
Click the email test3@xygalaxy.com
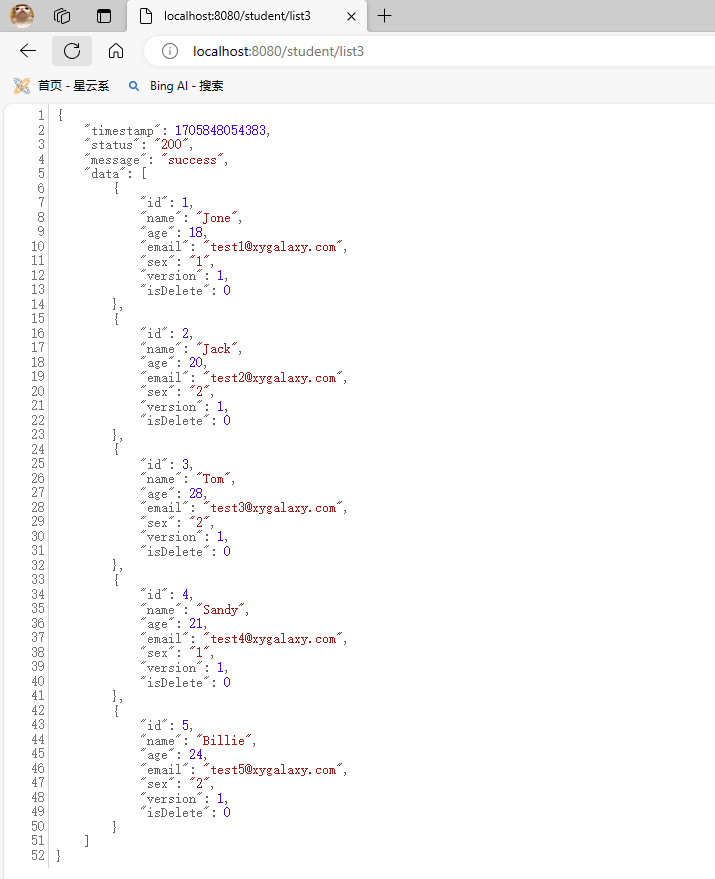pos(275,508)
